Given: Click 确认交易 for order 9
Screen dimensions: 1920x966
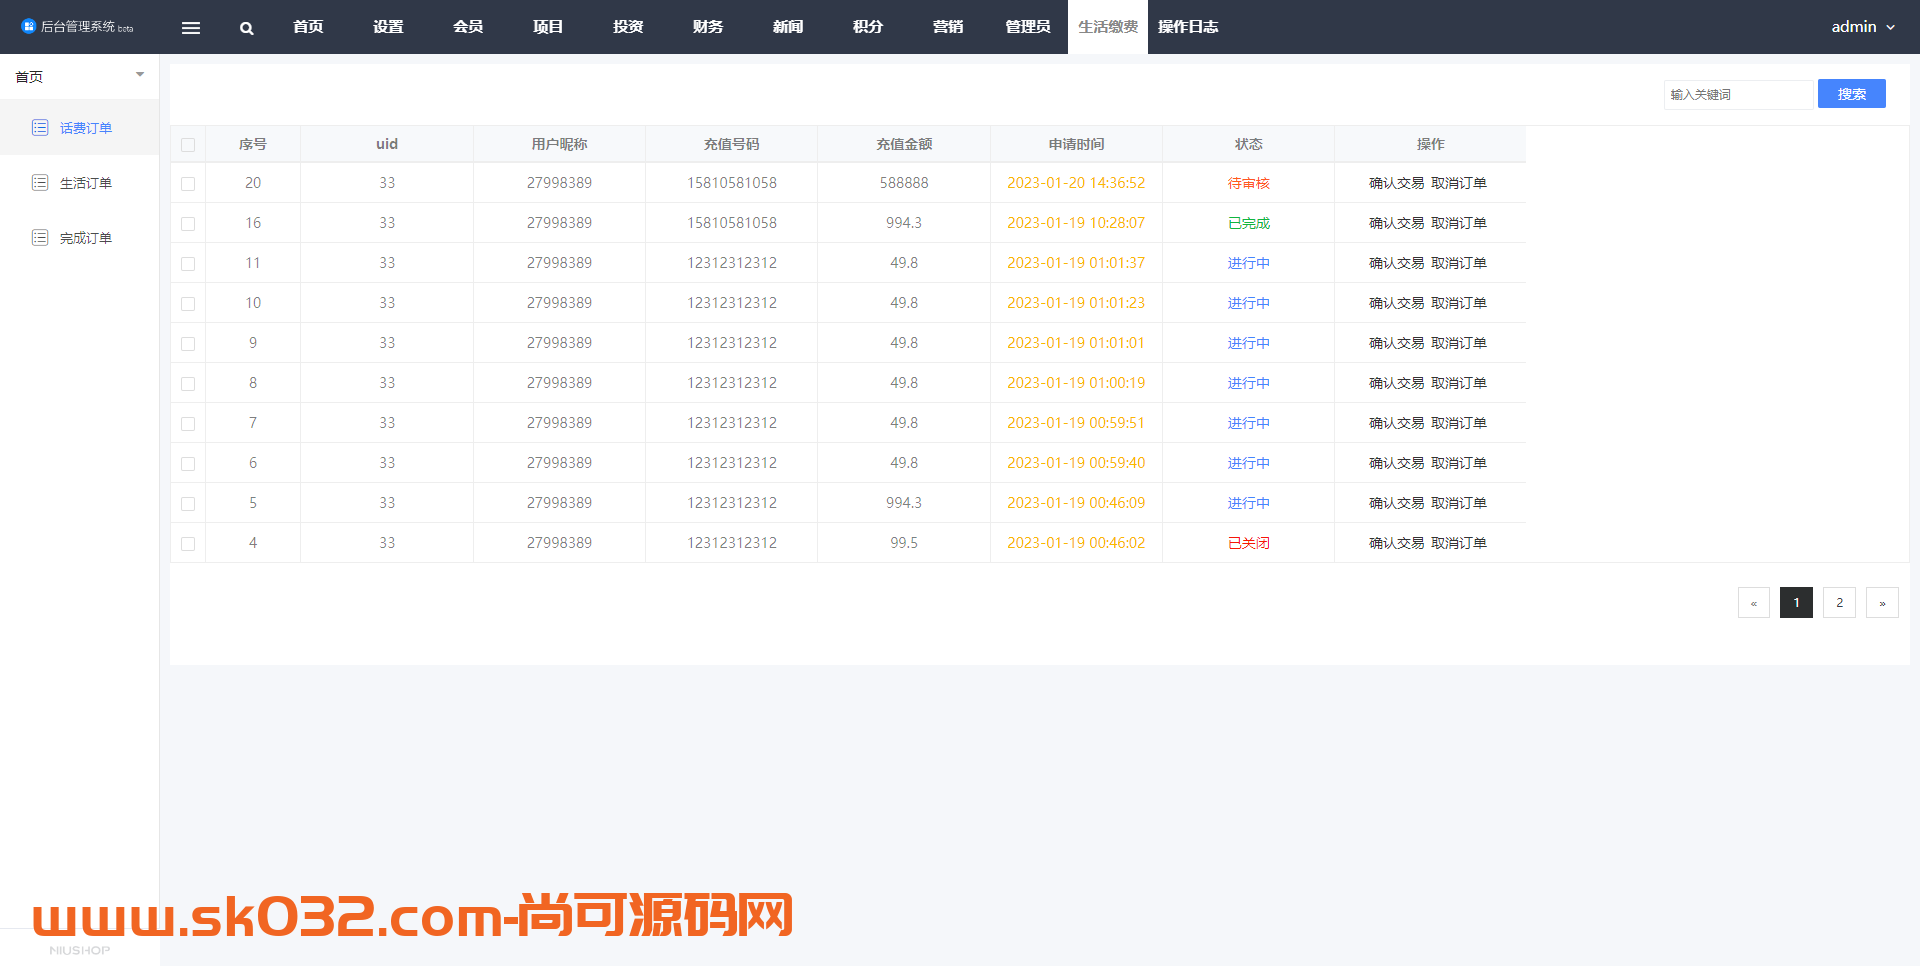Looking at the screenshot, I should [1396, 343].
